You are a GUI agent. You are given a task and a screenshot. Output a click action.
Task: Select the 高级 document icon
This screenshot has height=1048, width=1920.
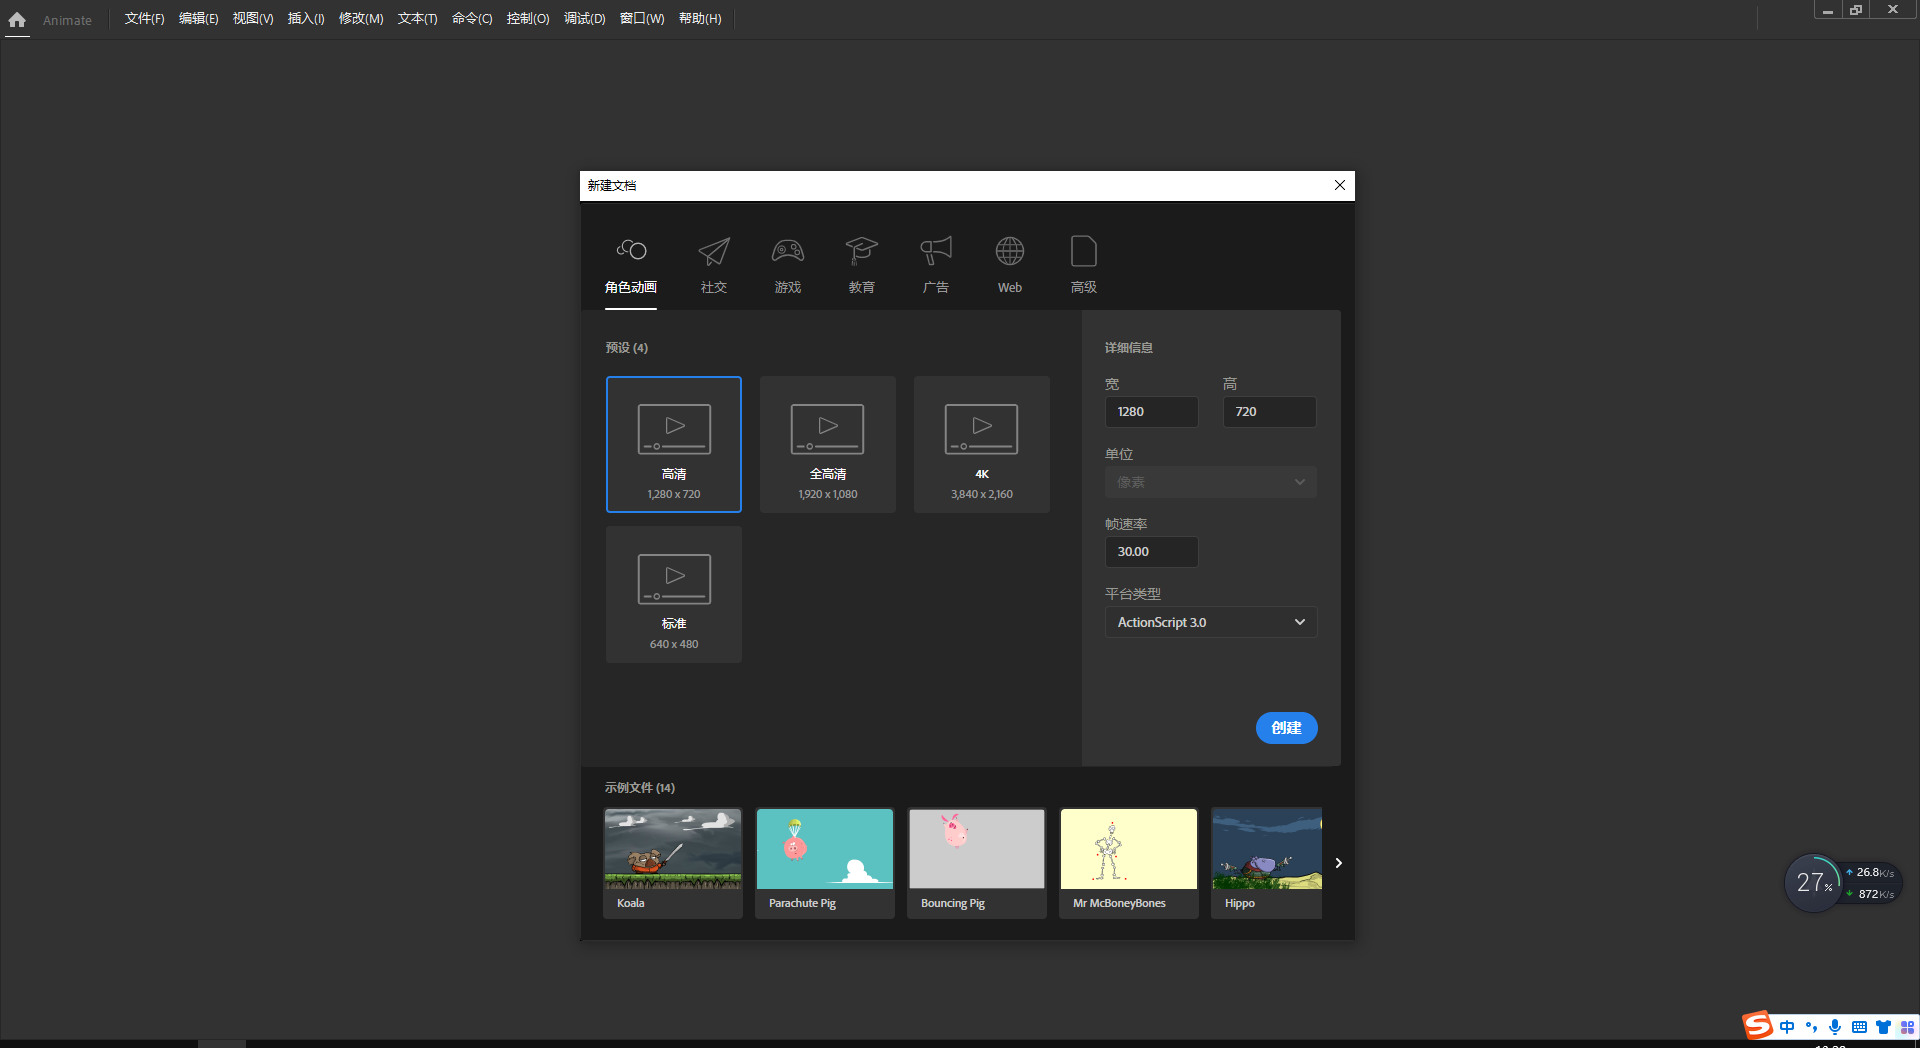coord(1084,251)
